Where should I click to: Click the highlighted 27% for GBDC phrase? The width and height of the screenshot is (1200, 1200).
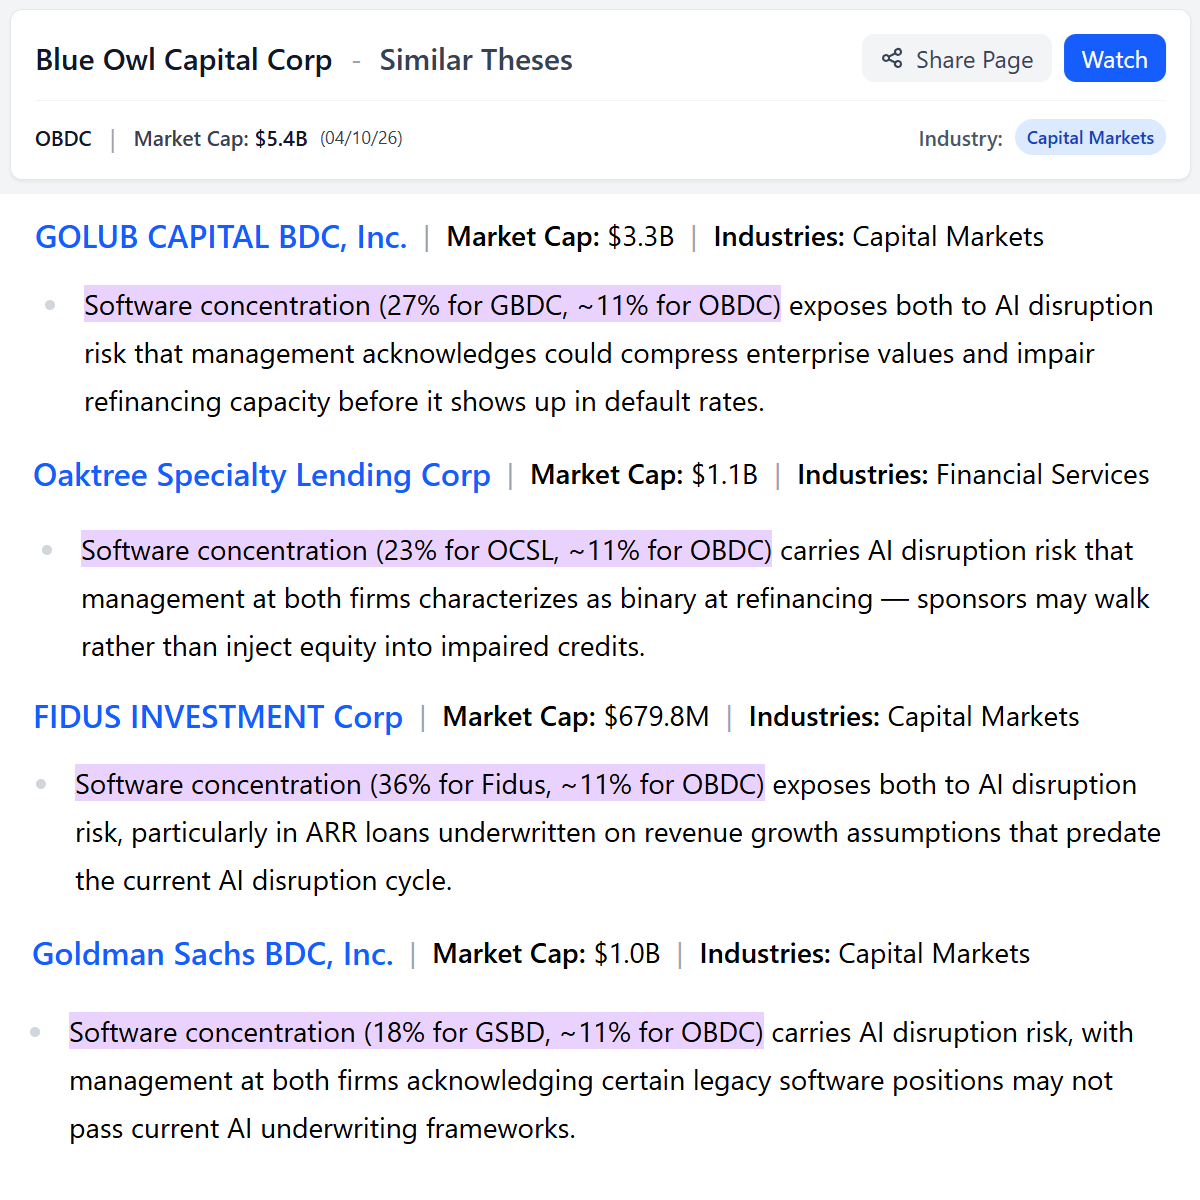pos(432,305)
